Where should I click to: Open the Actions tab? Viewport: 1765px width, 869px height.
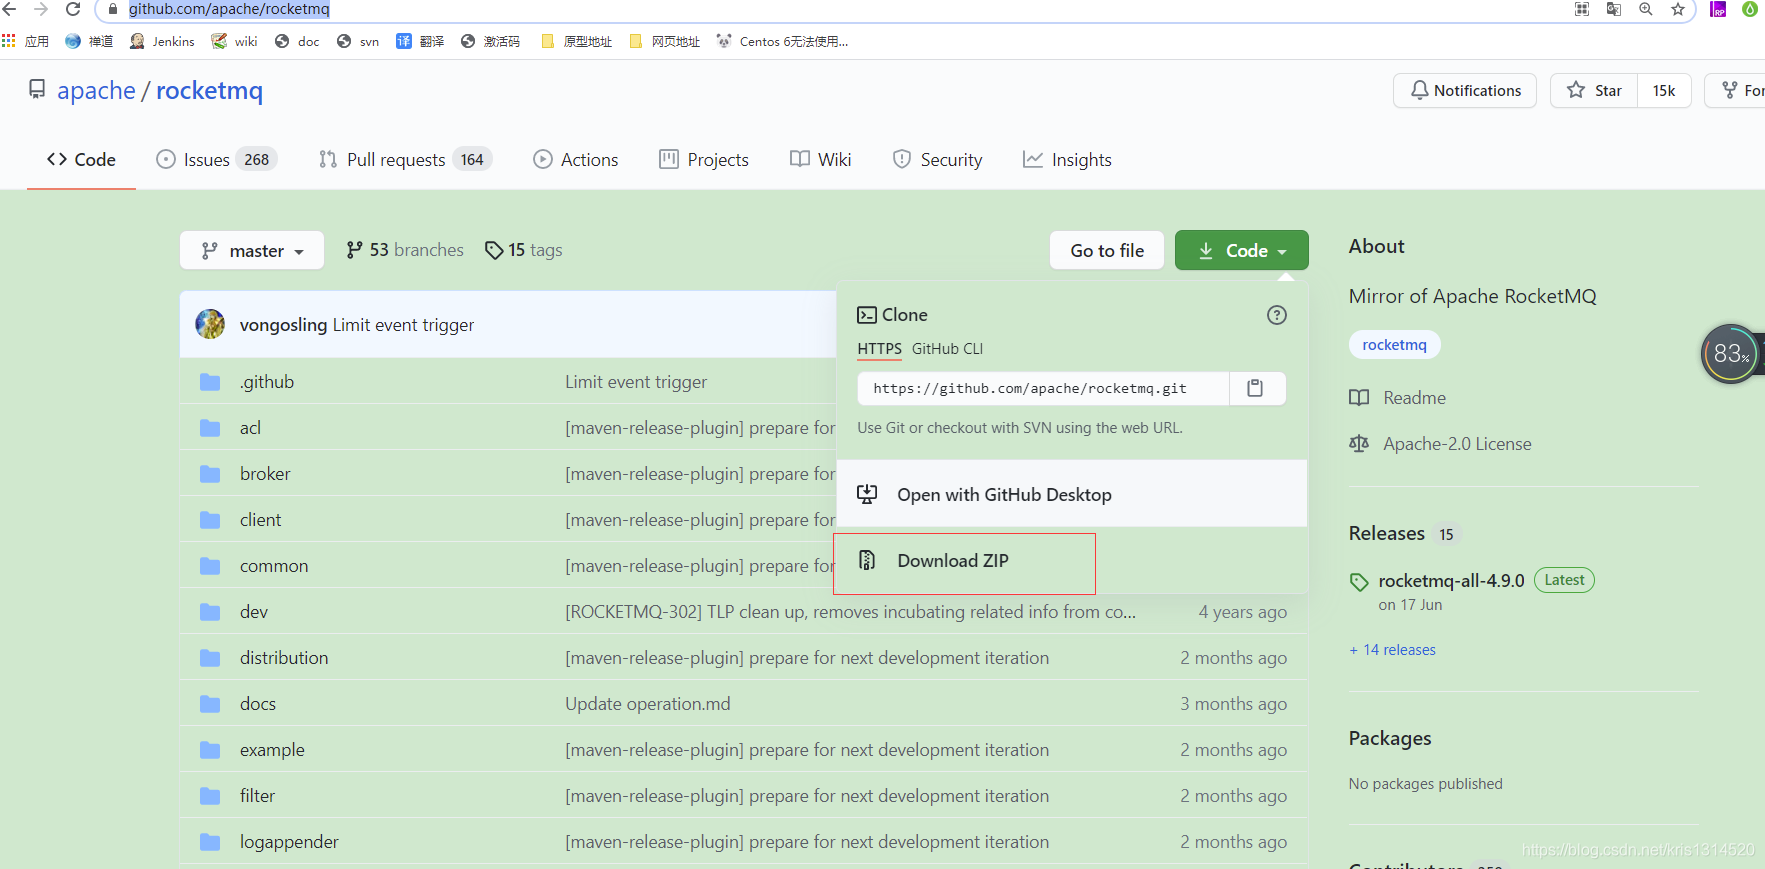coord(576,160)
